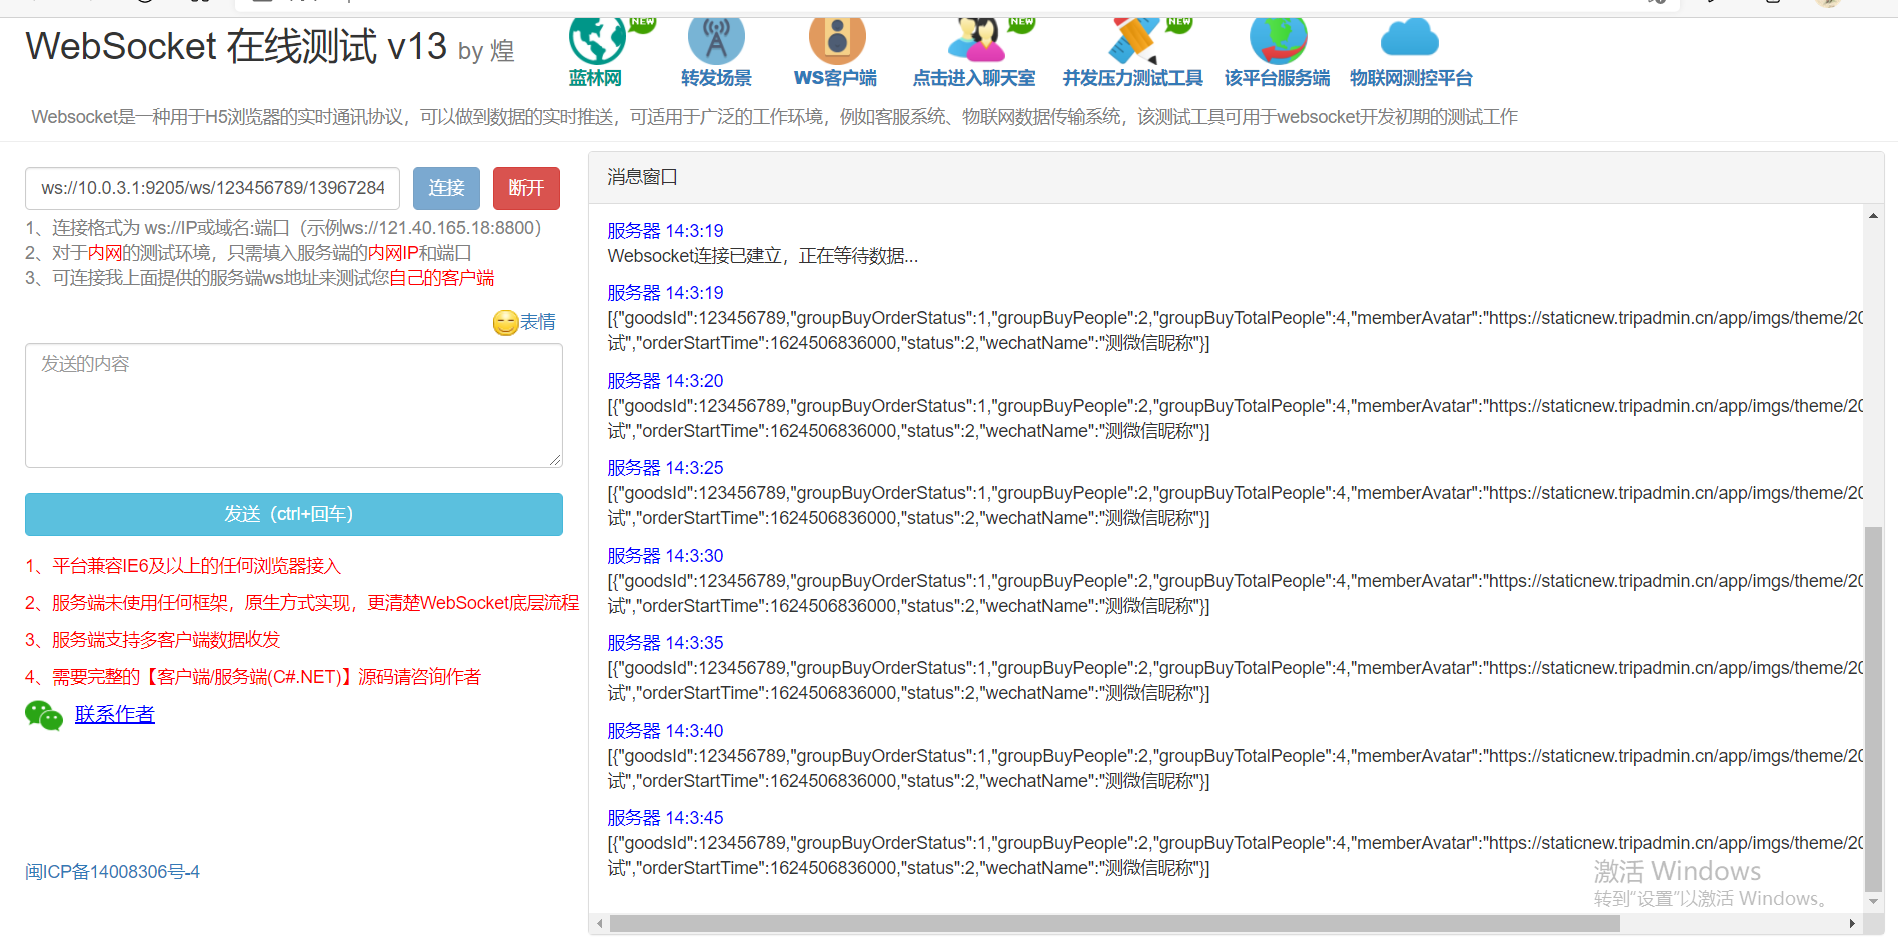Open the 蓝林网 globe icon
1898x945 pixels.
[x=596, y=40]
